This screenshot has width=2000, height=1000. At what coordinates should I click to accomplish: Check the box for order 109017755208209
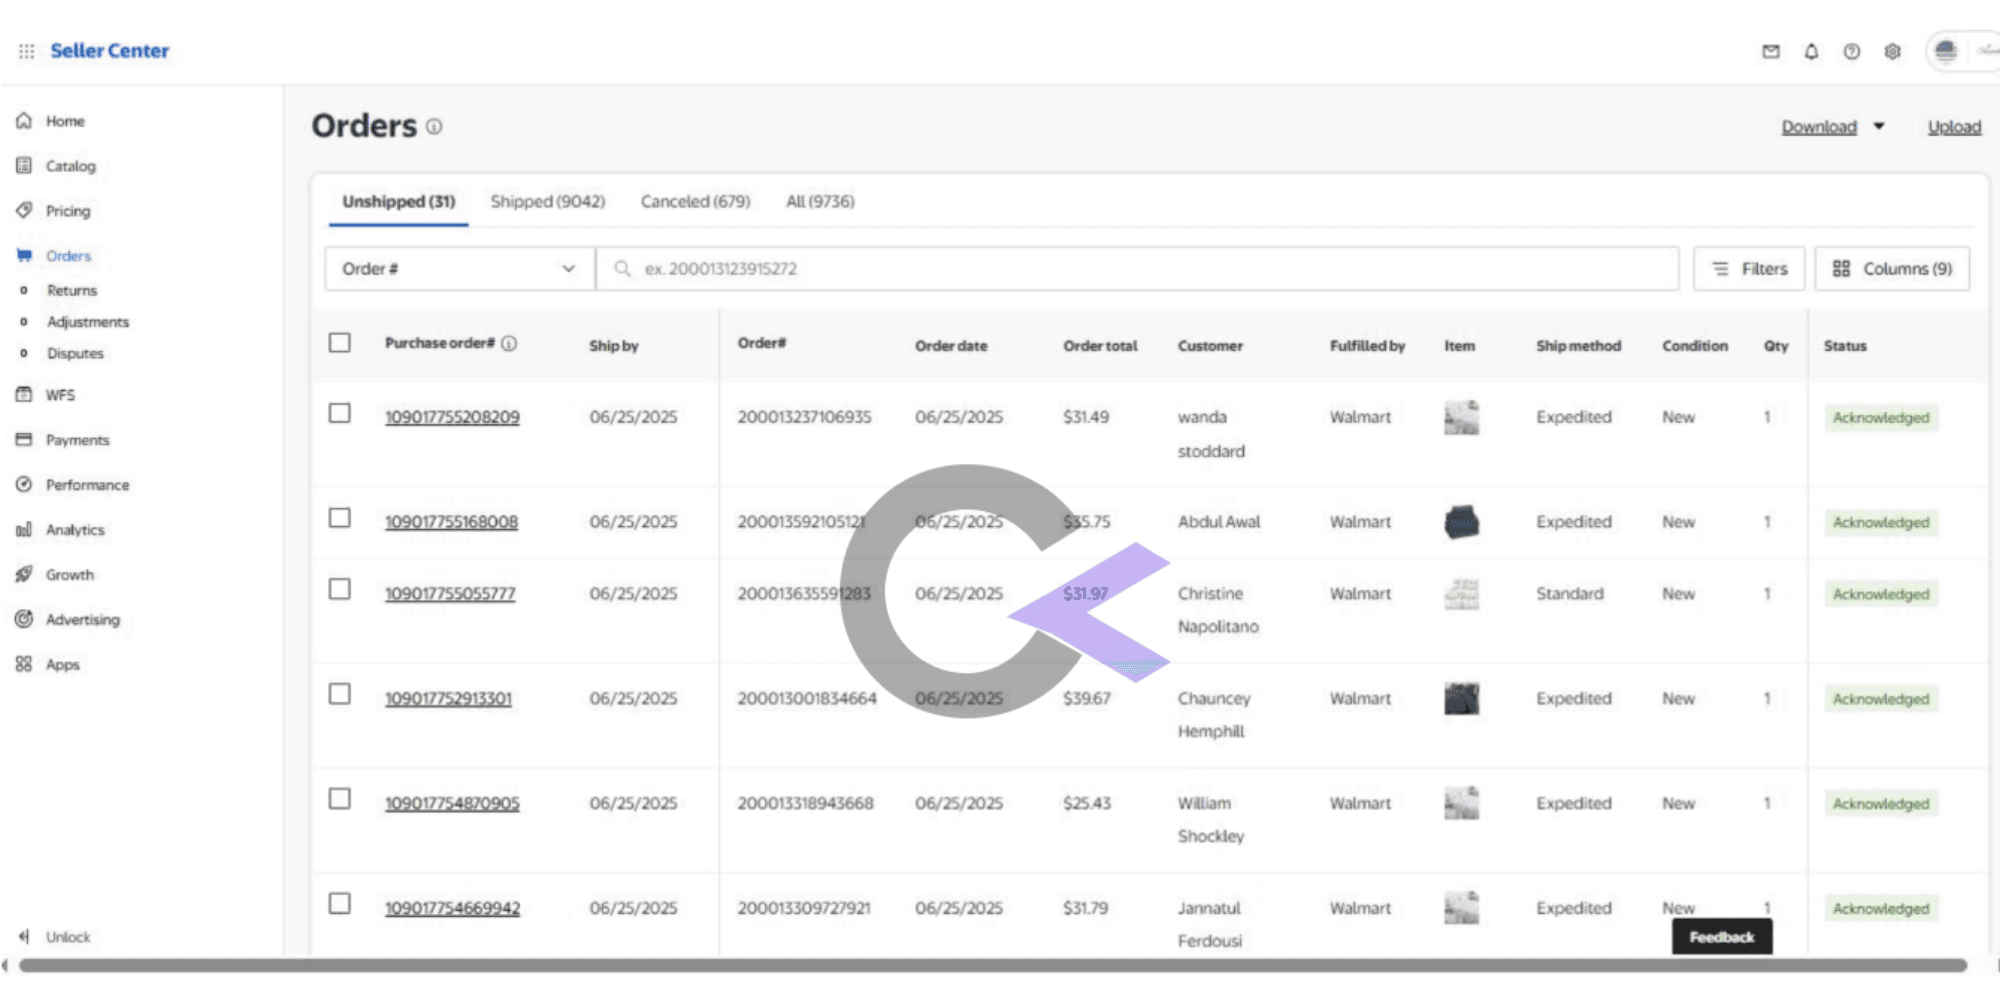340,413
